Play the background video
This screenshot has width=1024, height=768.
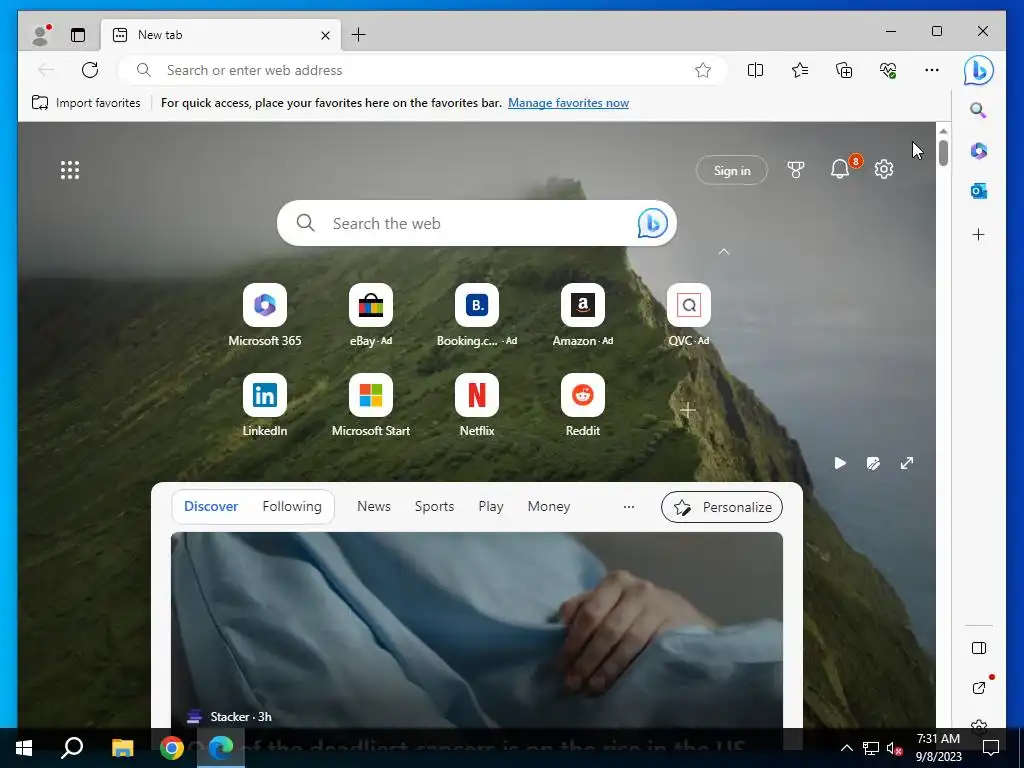coord(840,463)
